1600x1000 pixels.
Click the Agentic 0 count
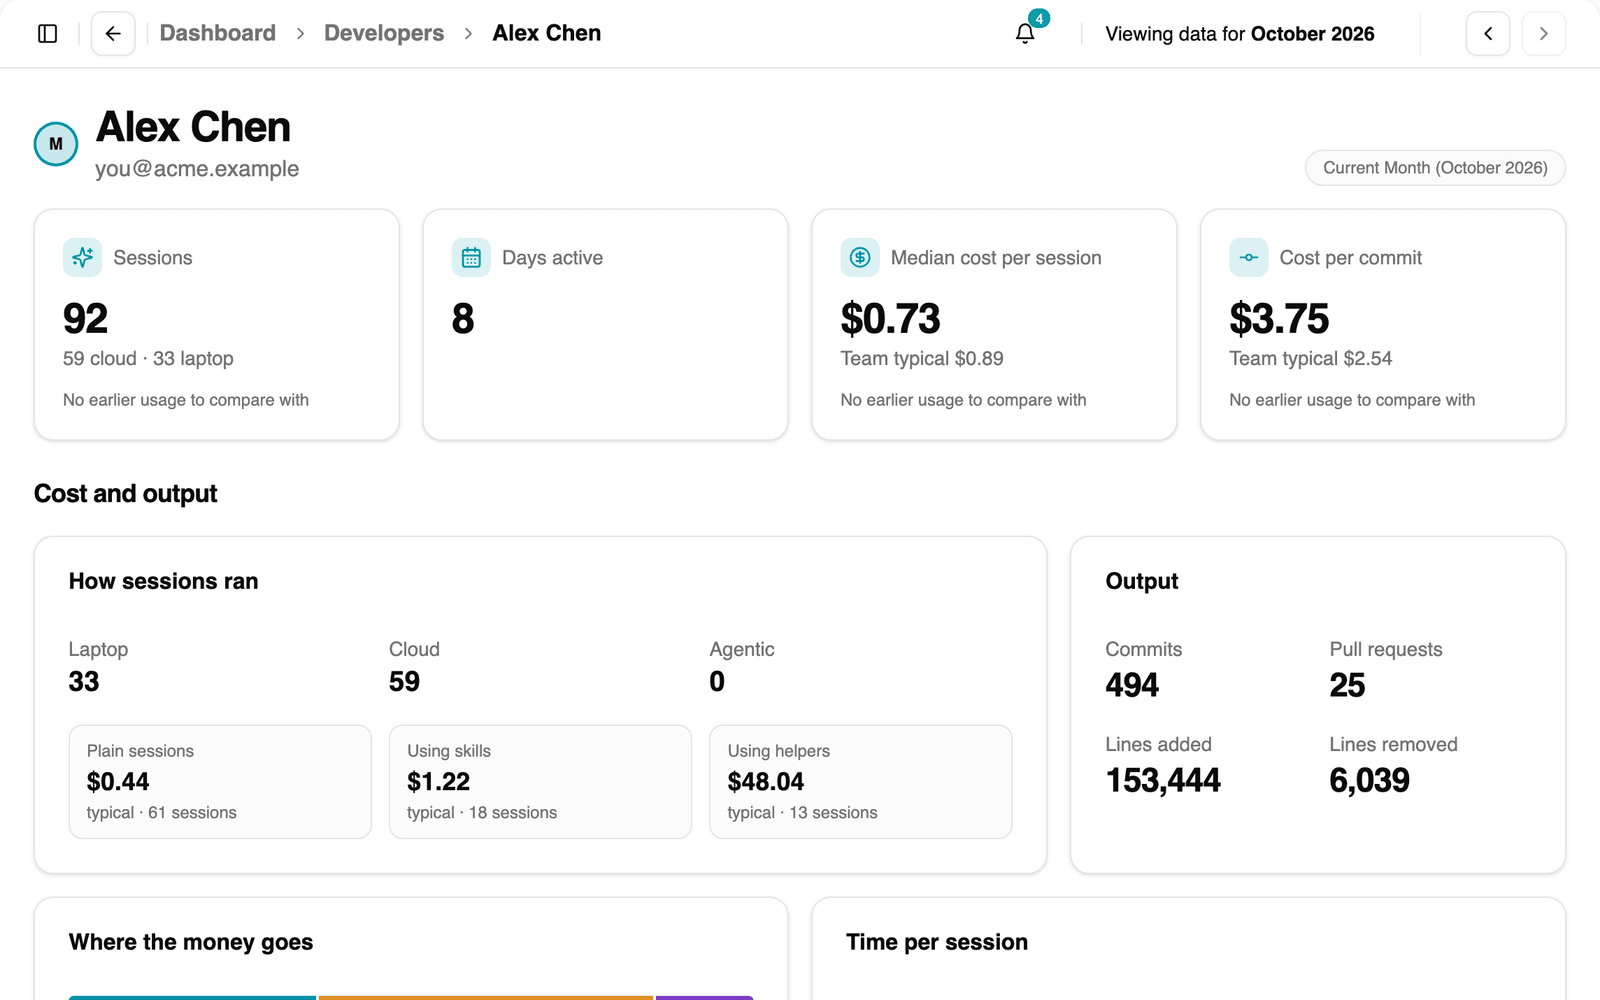point(717,682)
